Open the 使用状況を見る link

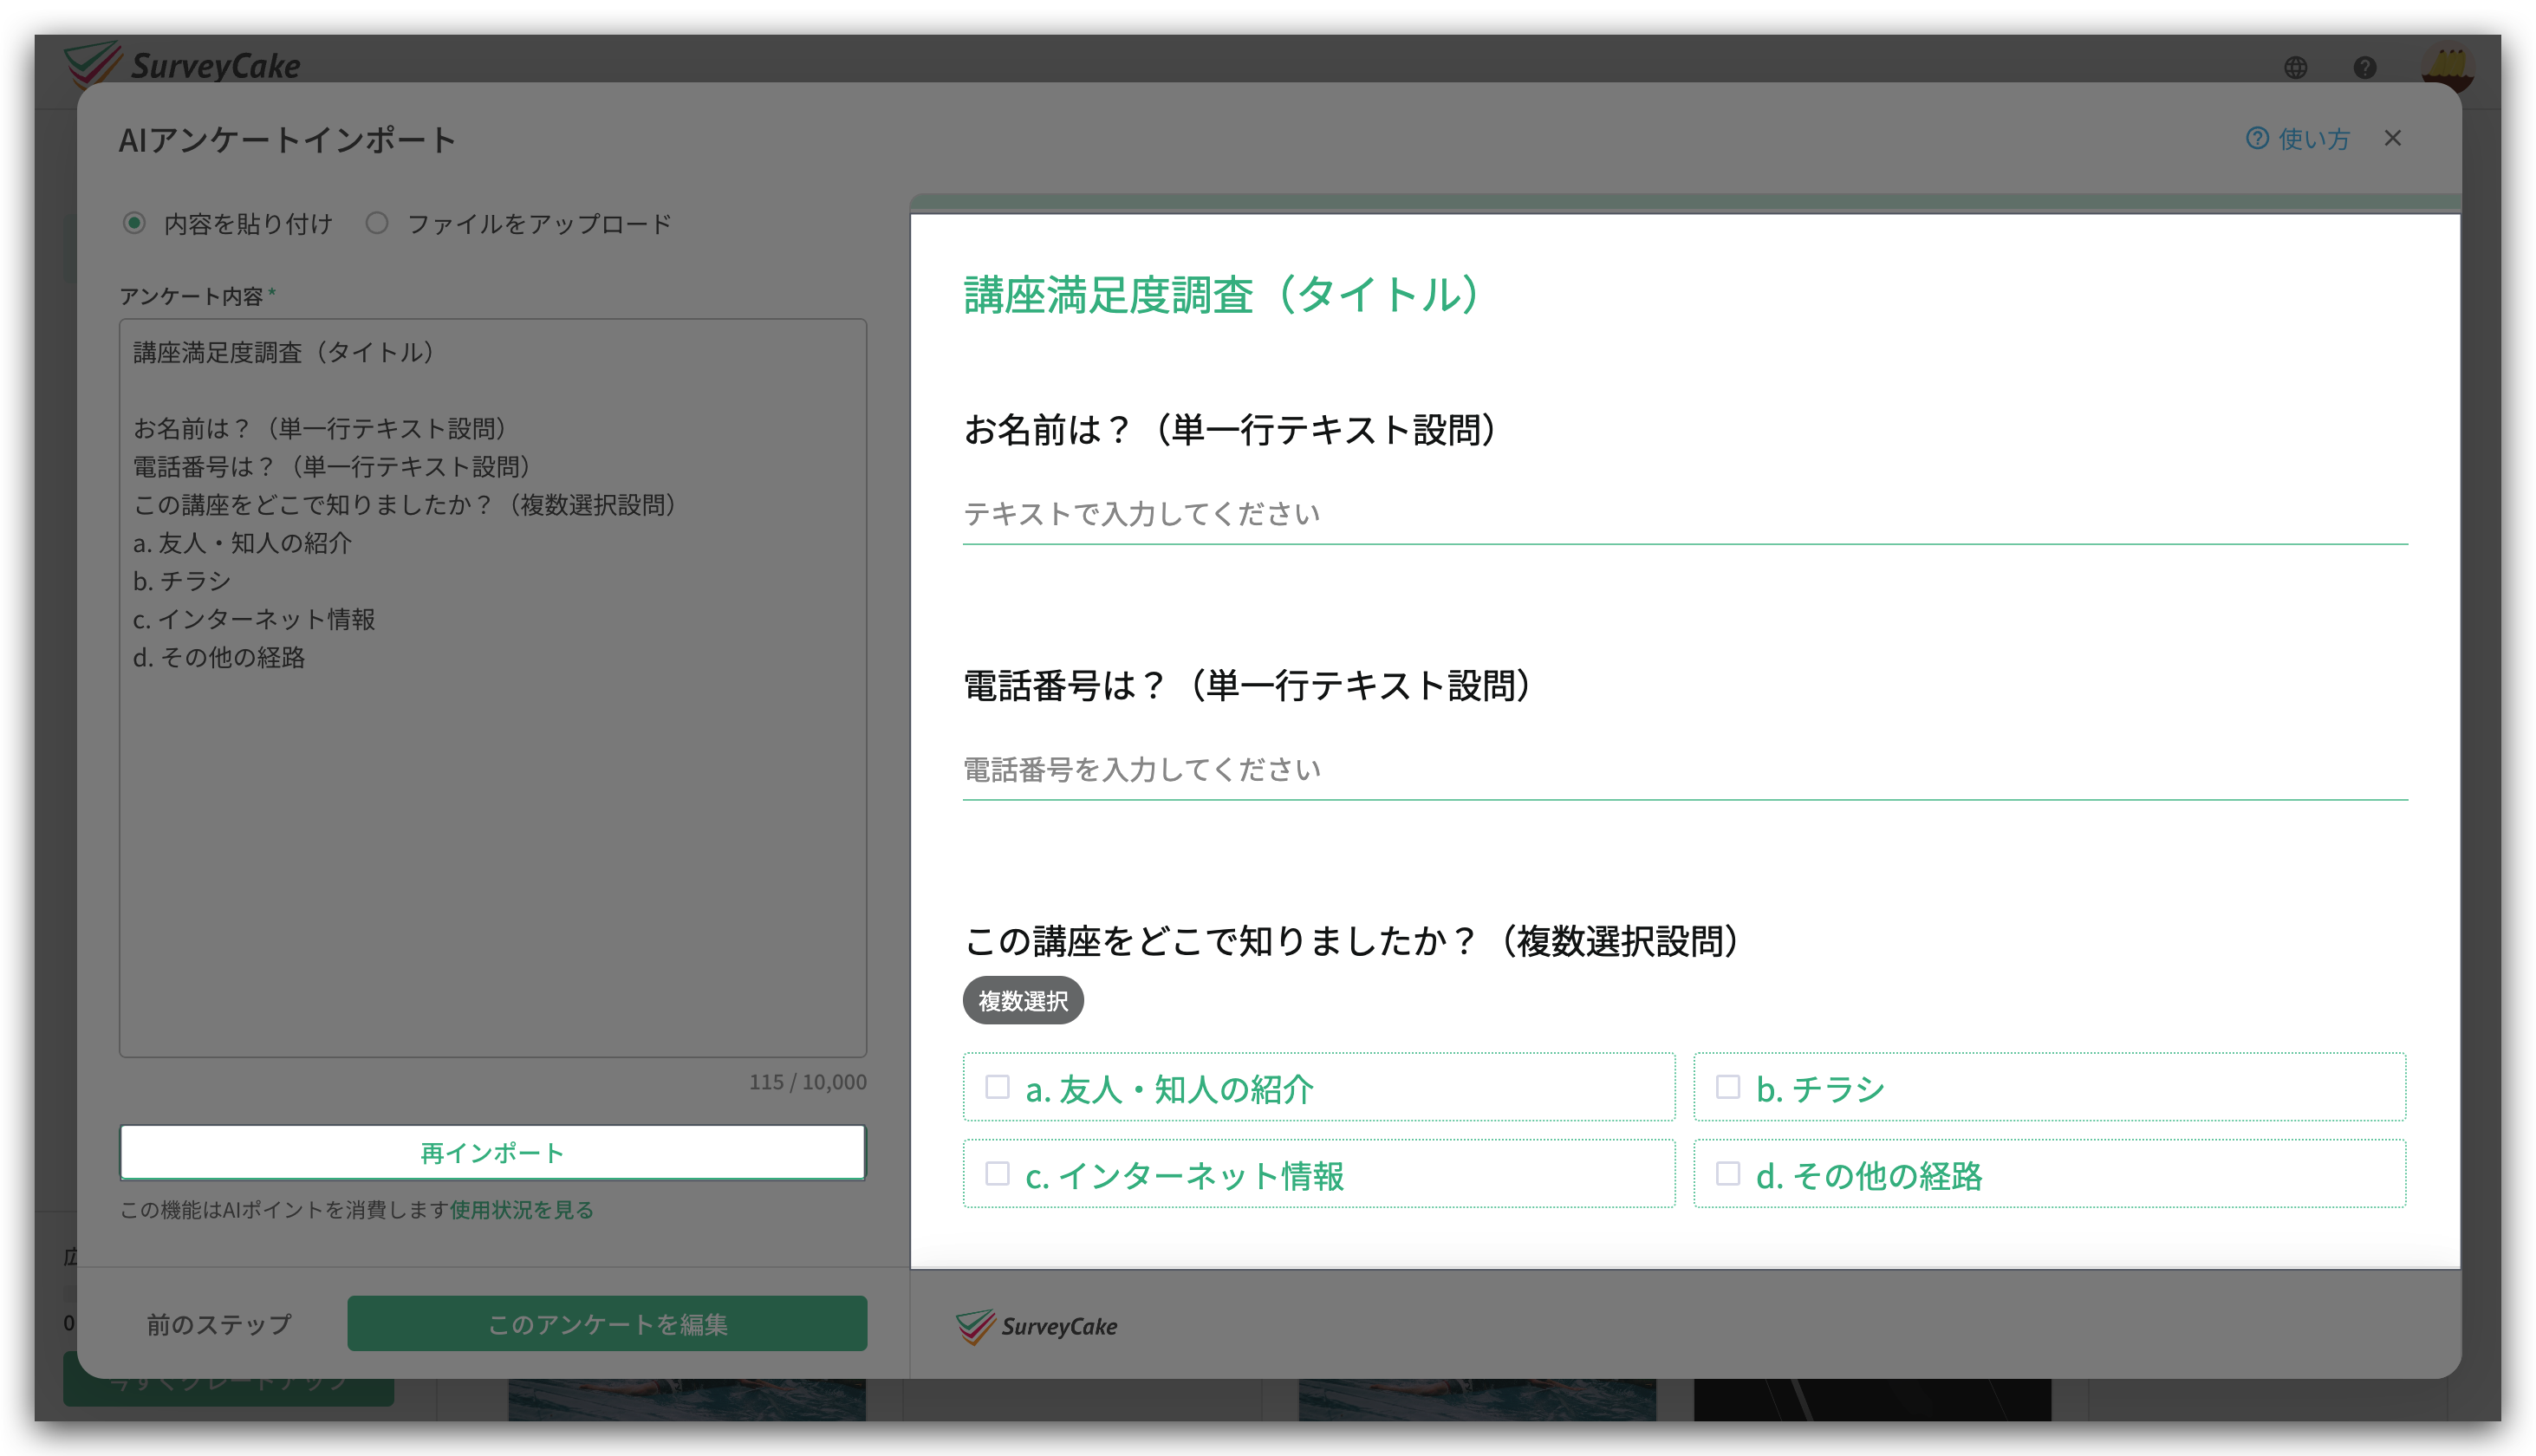tap(521, 1210)
